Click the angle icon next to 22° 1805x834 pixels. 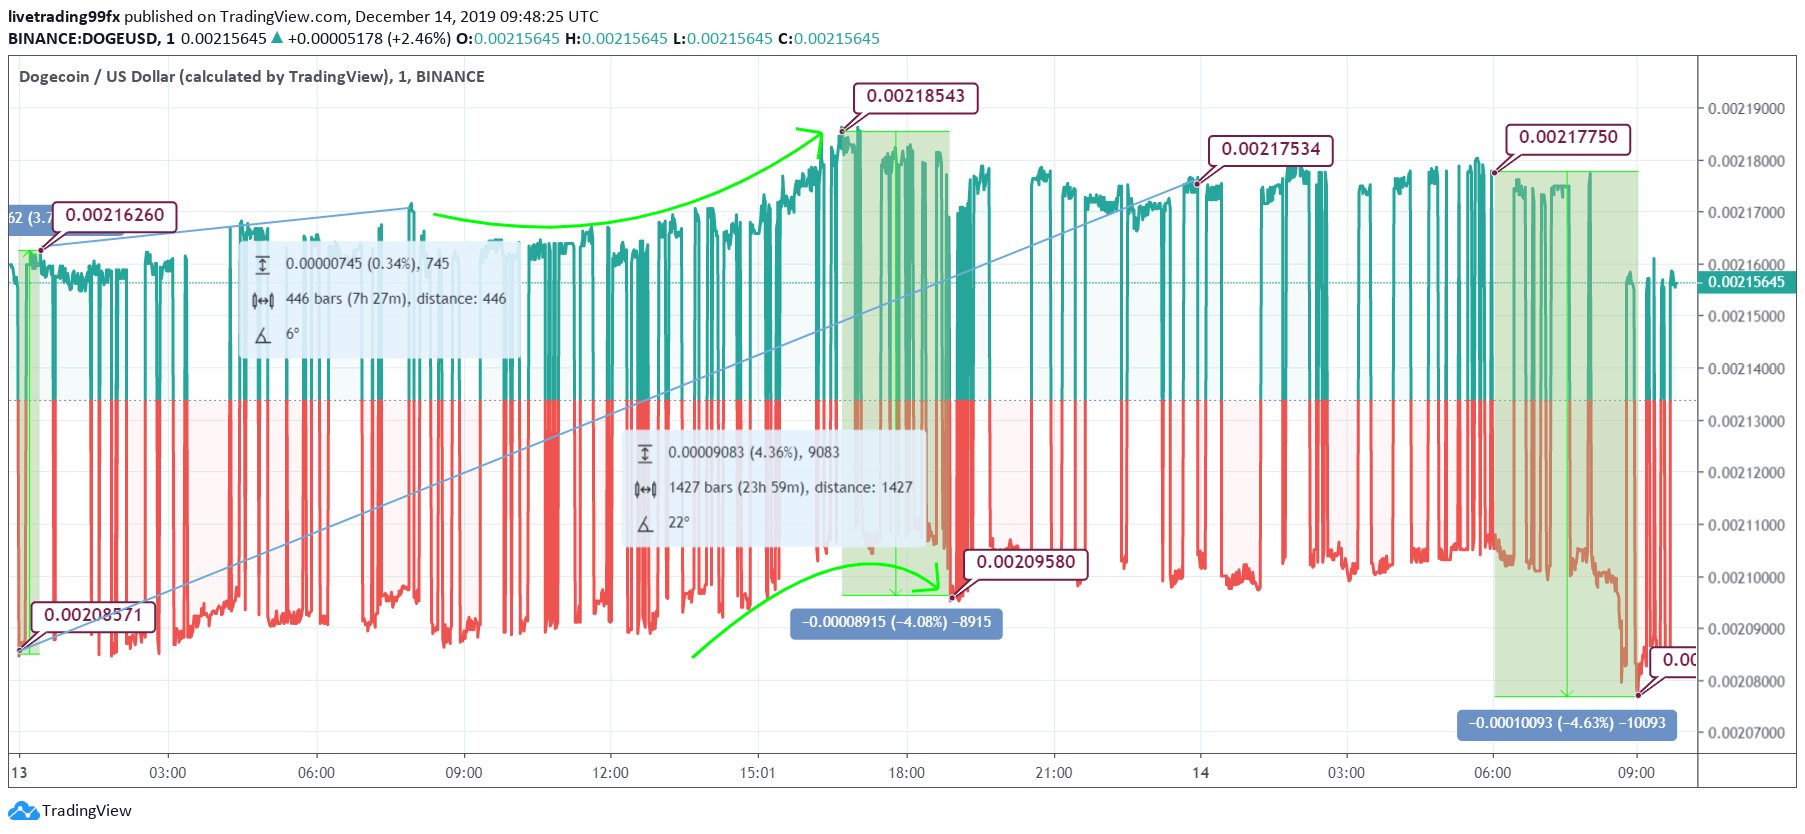point(646,524)
